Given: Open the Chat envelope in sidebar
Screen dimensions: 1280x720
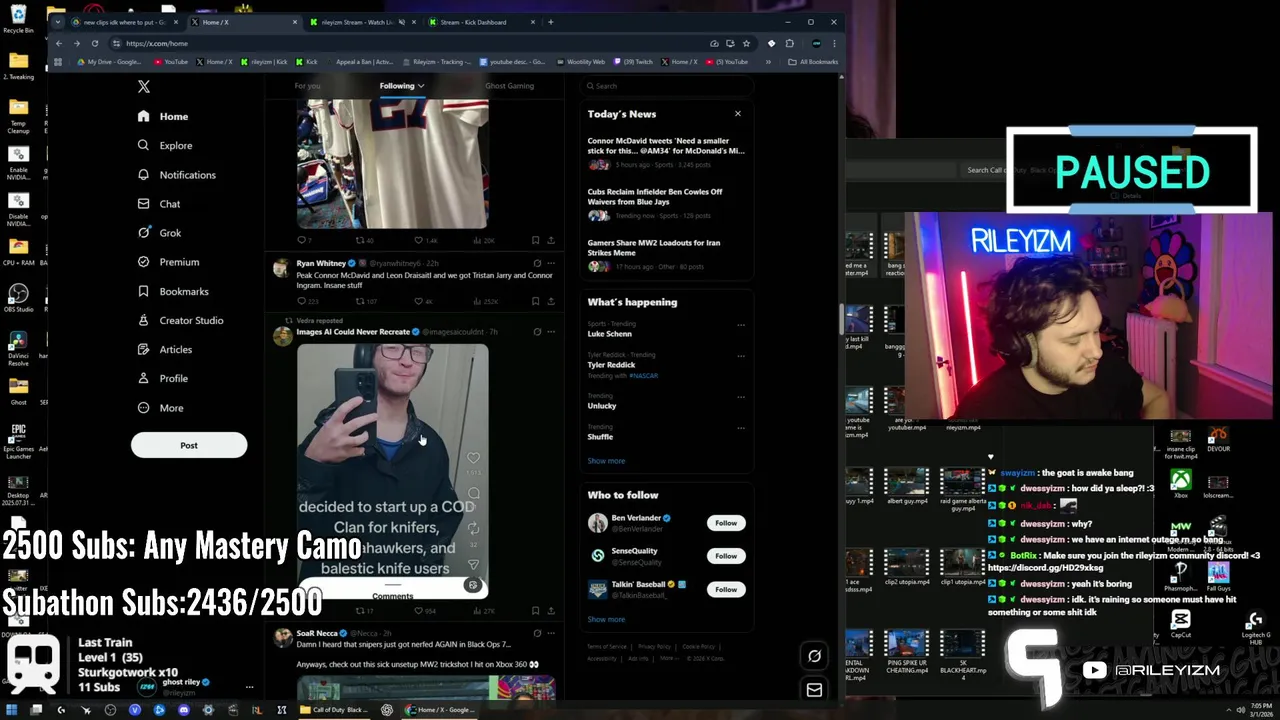Looking at the screenshot, I should click(143, 203).
